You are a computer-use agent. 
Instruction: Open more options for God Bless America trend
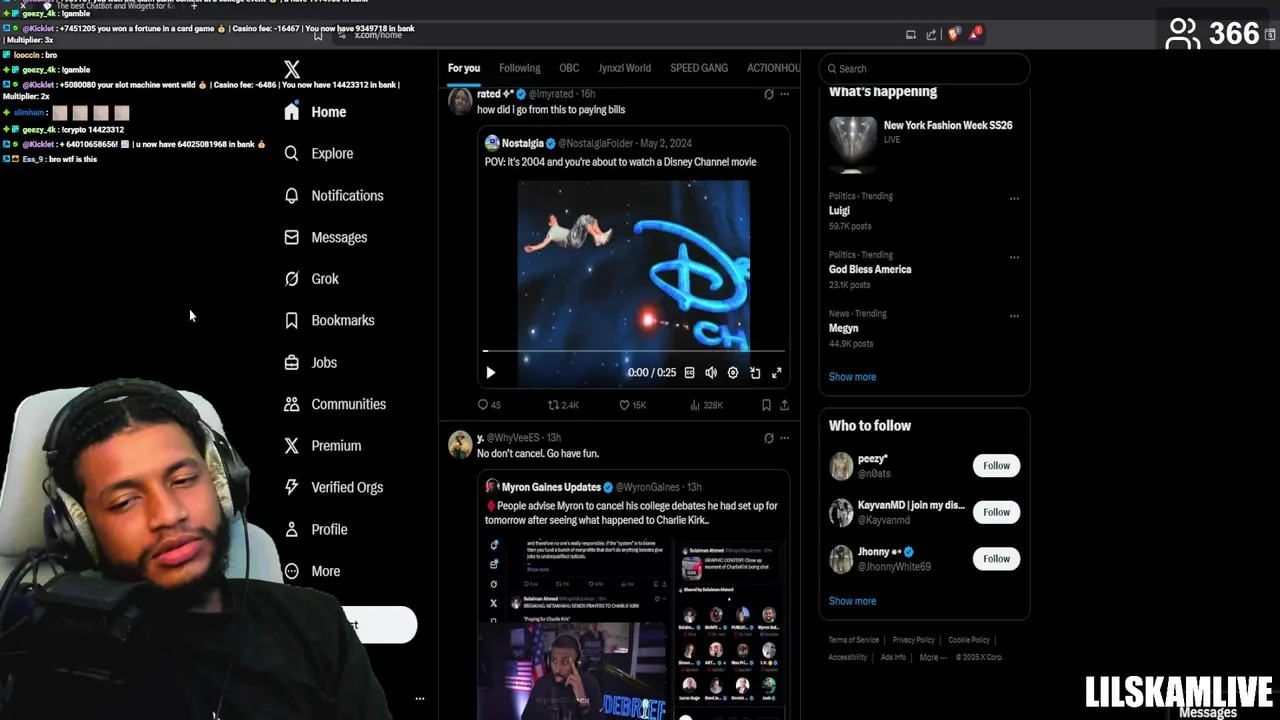coord(1014,257)
